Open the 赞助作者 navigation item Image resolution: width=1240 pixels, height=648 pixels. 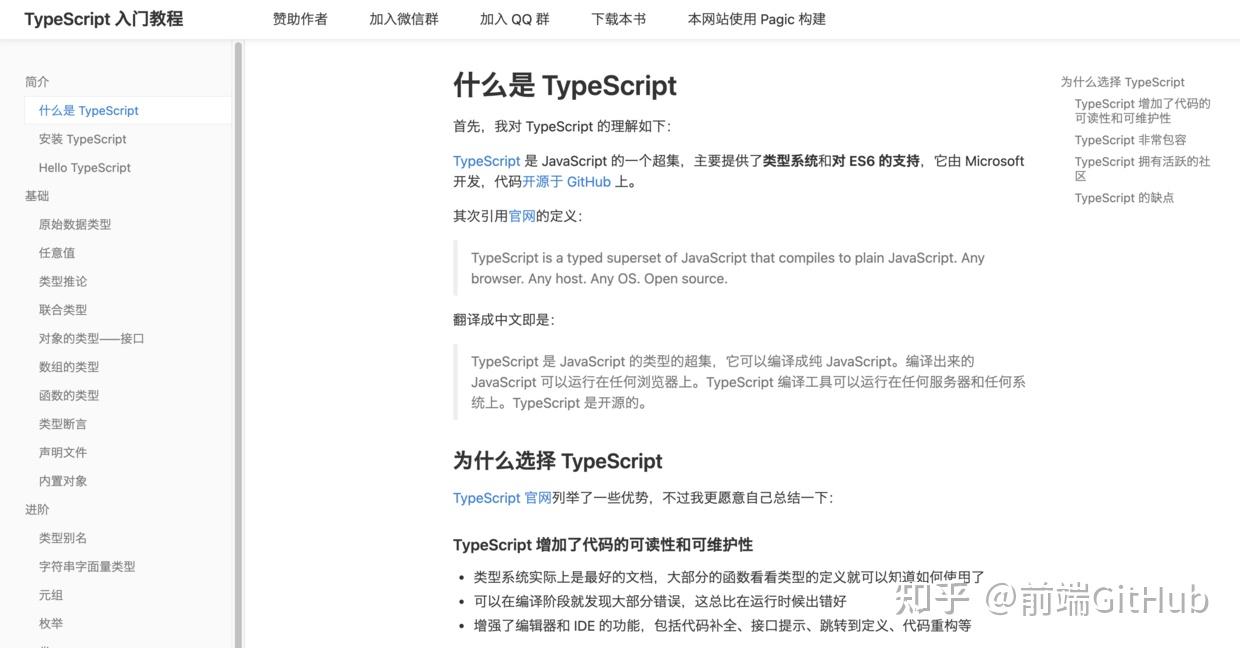pyautogui.click(x=299, y=18)
